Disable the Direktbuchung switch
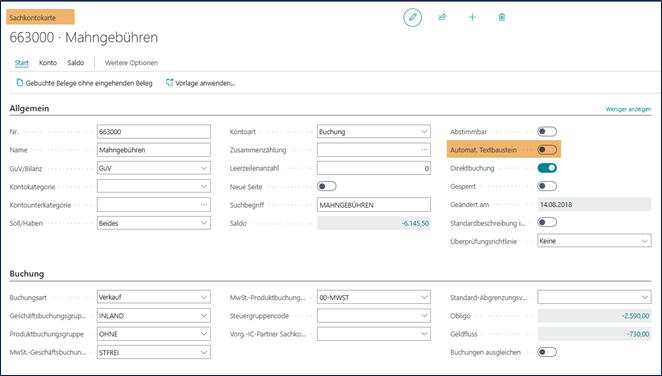Viewport: 662px width, 376px height. (547, 168)
